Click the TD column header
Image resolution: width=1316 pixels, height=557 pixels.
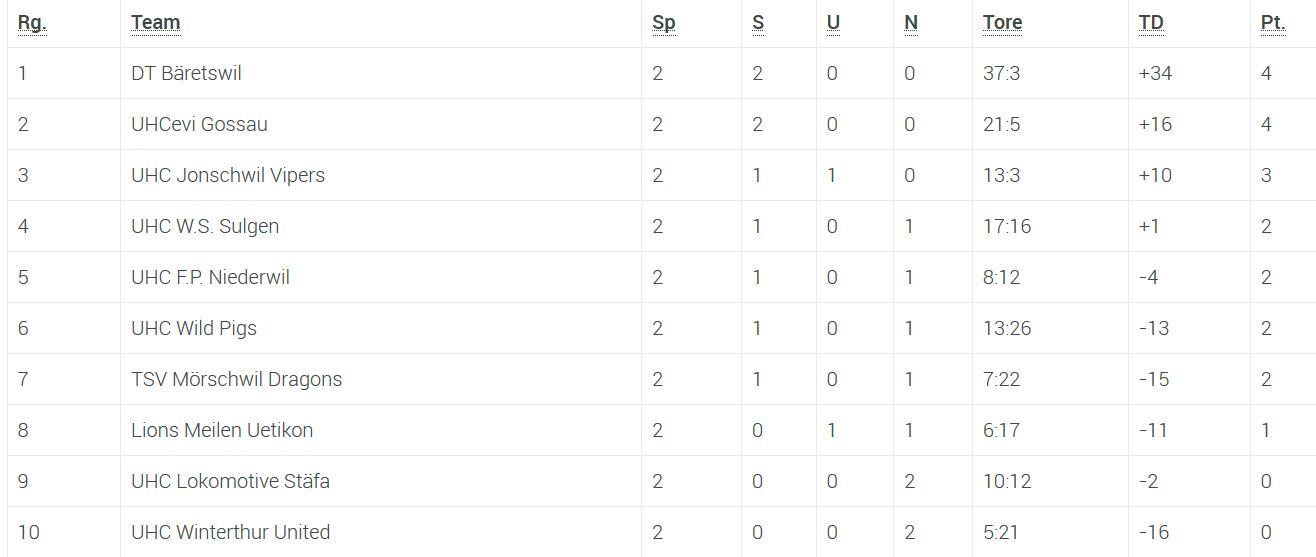(x=1151, y=23)
